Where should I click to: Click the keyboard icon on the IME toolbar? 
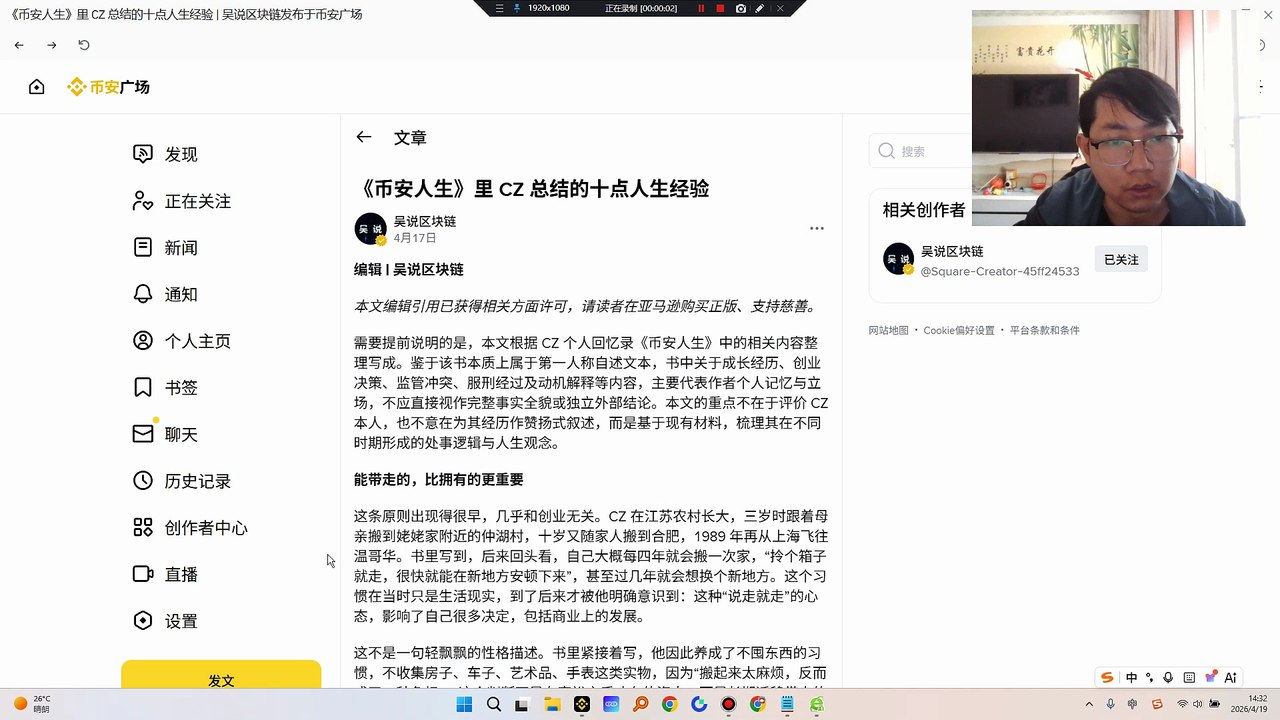pos(1189,677)
